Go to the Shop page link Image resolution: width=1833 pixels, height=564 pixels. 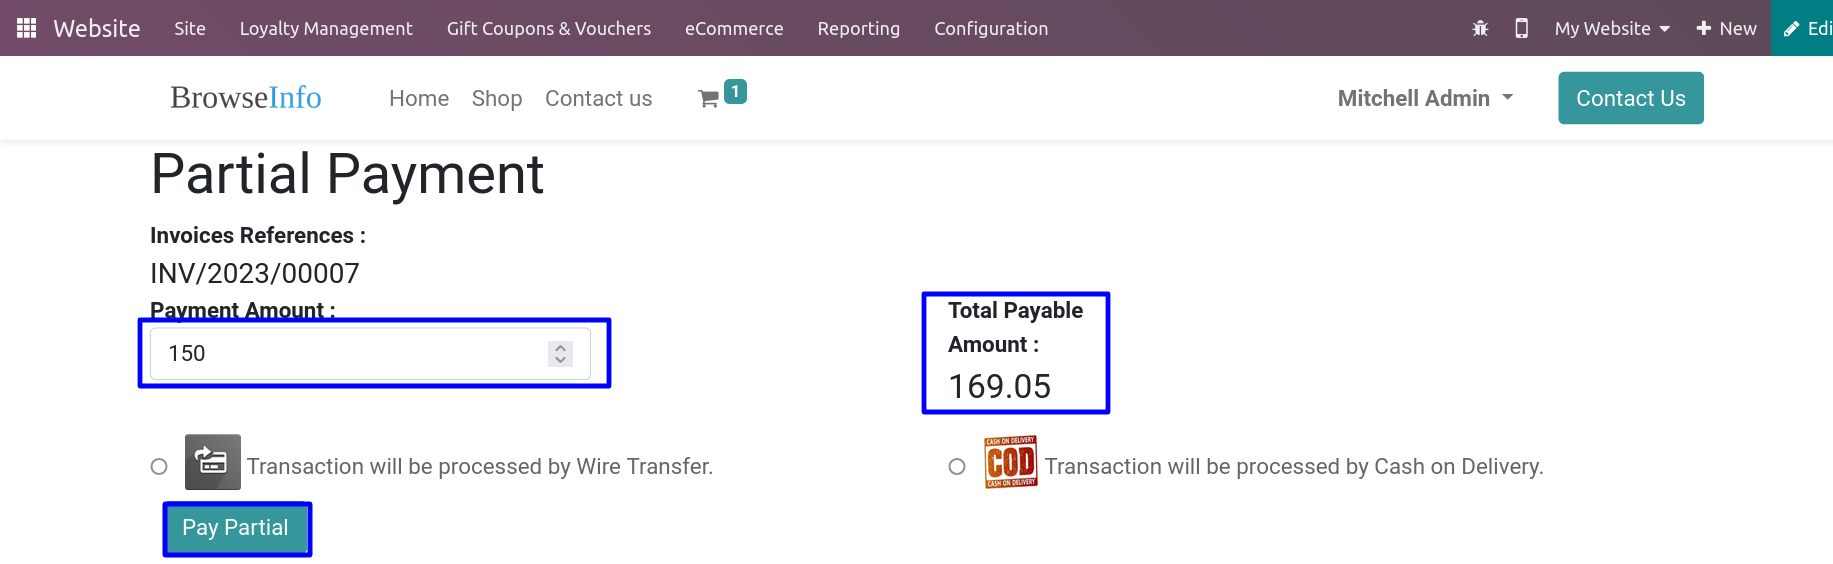[497, 98]
